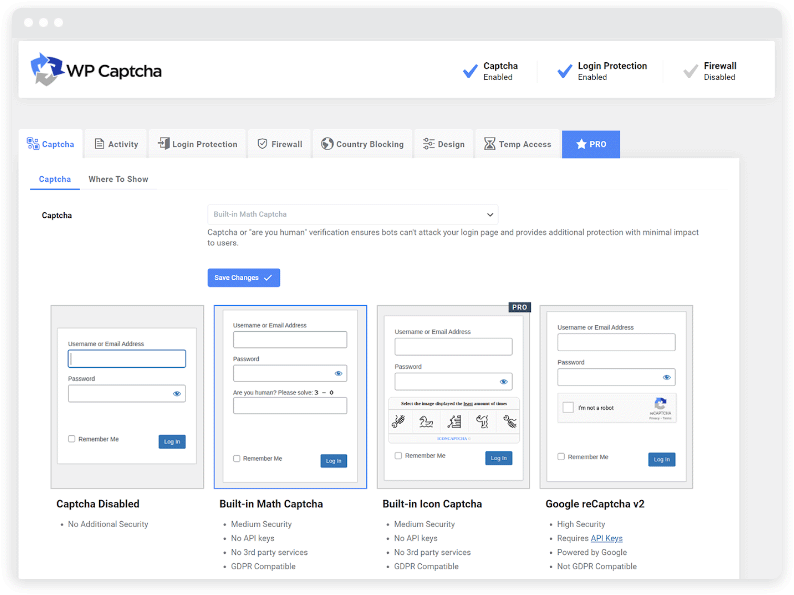
Task: Switch to the Where To Show subtab
Action: 118,180
